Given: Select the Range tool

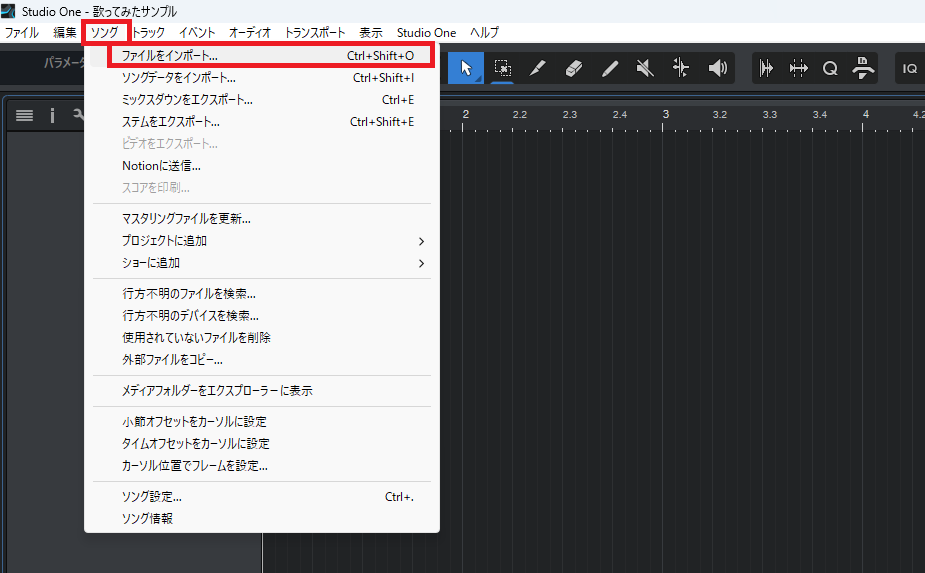Looking at the screenshot, I should [x=502, y=68].
